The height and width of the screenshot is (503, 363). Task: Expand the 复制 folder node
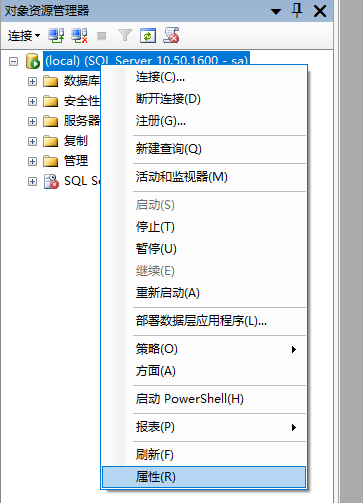pos(32,141)
